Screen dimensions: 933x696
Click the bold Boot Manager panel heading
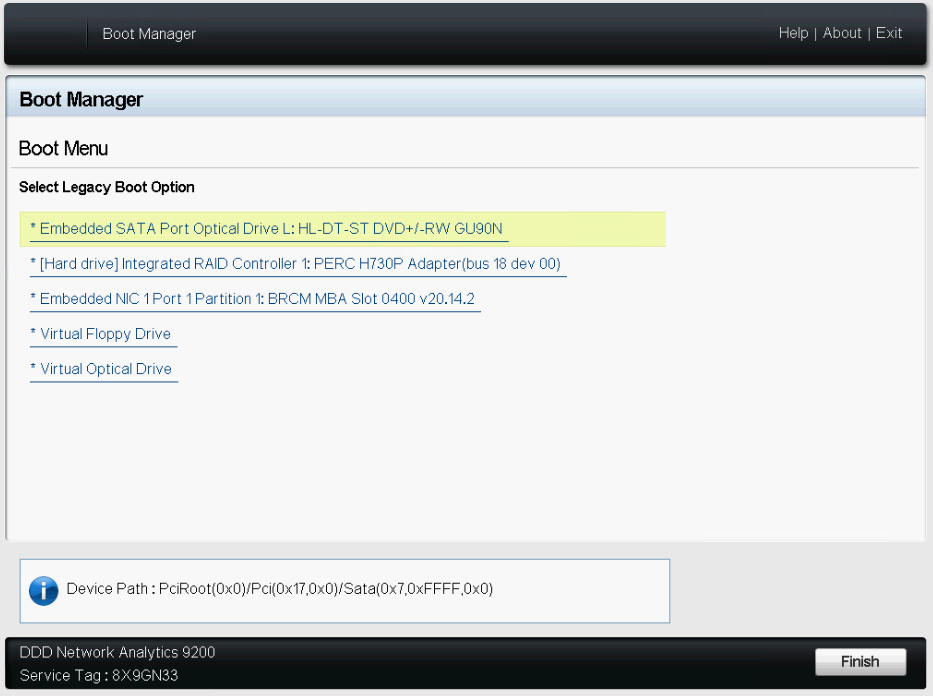(81, 100)
